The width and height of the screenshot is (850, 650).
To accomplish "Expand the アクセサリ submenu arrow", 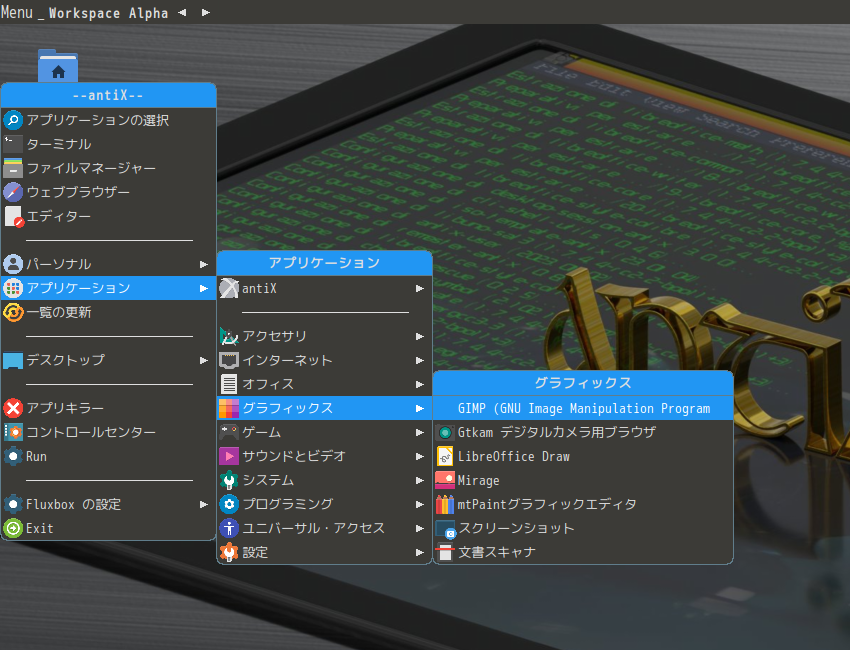I will (420, 337).
